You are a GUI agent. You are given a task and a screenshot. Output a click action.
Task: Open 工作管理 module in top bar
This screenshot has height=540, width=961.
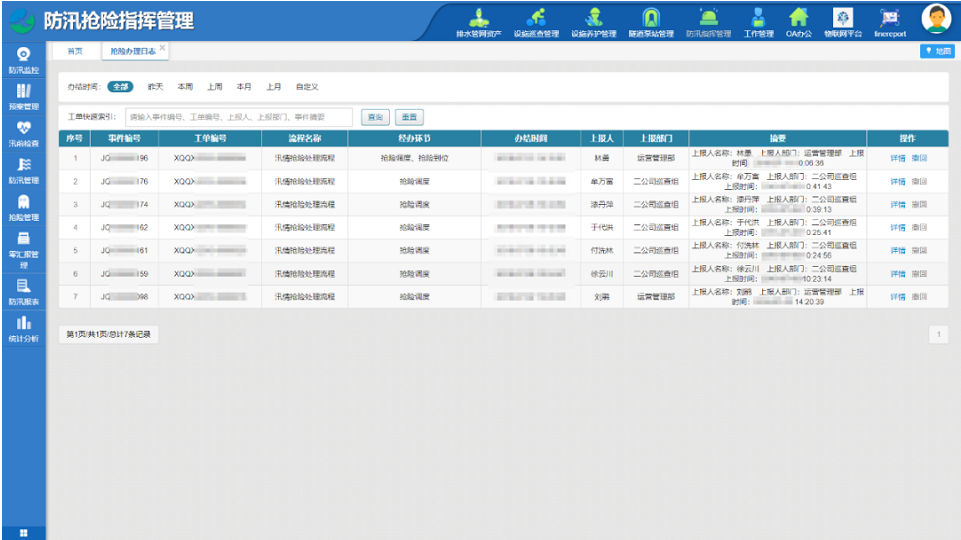coord(759,23)
